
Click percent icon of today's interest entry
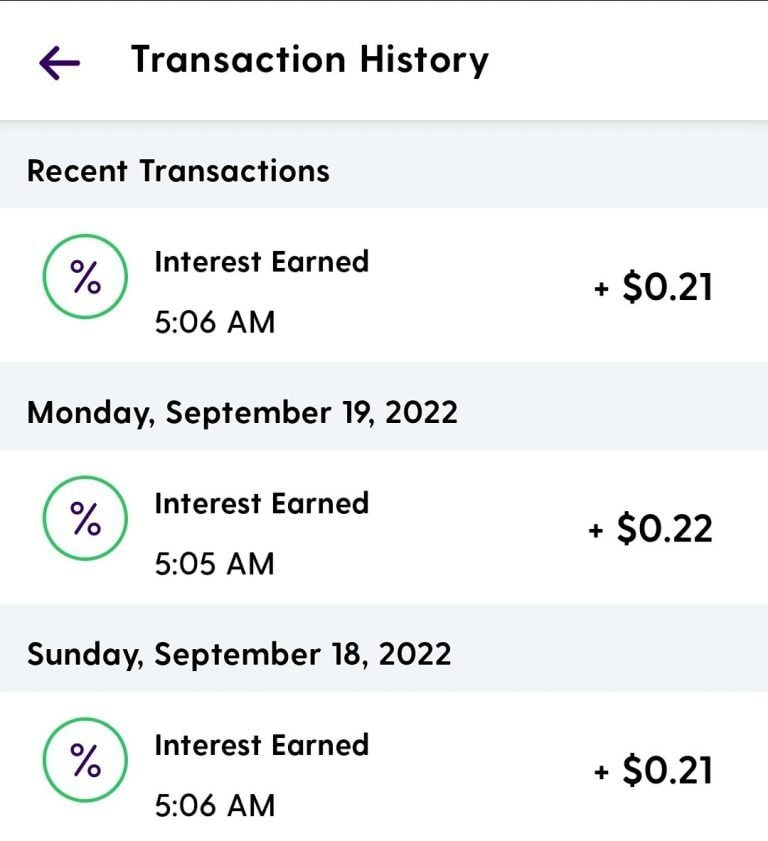coord(85,277)
